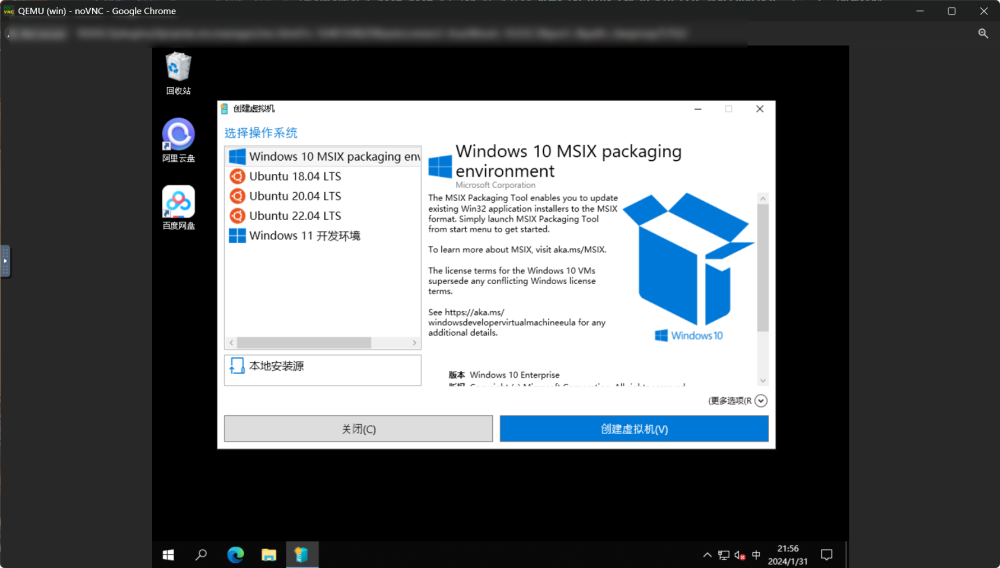Expand 更多选项 more options chevron
The width and height of the screenshot is (1000, 568).
(761, 400)
